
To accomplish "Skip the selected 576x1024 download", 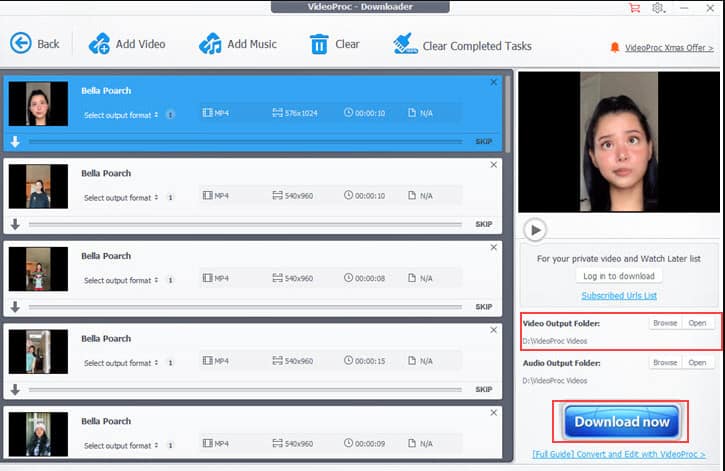I will click(484, 141).
